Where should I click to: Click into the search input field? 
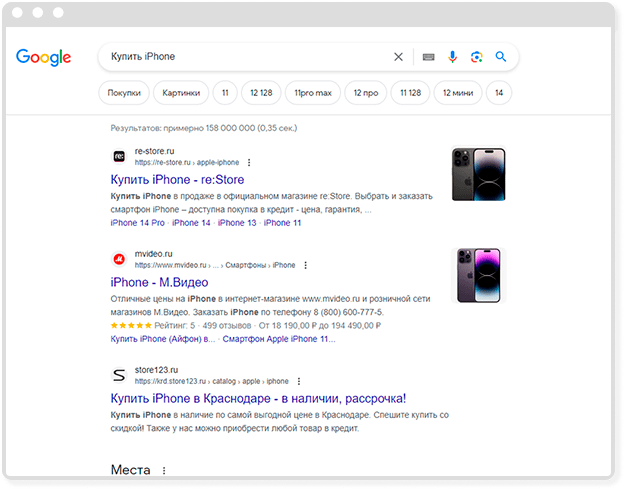tap(250, 57)
